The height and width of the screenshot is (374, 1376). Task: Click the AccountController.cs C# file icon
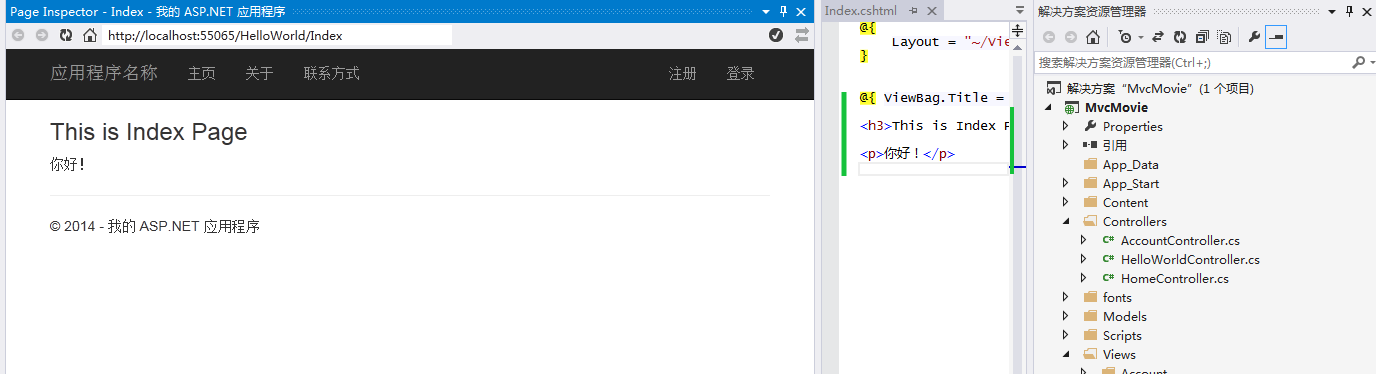[1108, 240]
